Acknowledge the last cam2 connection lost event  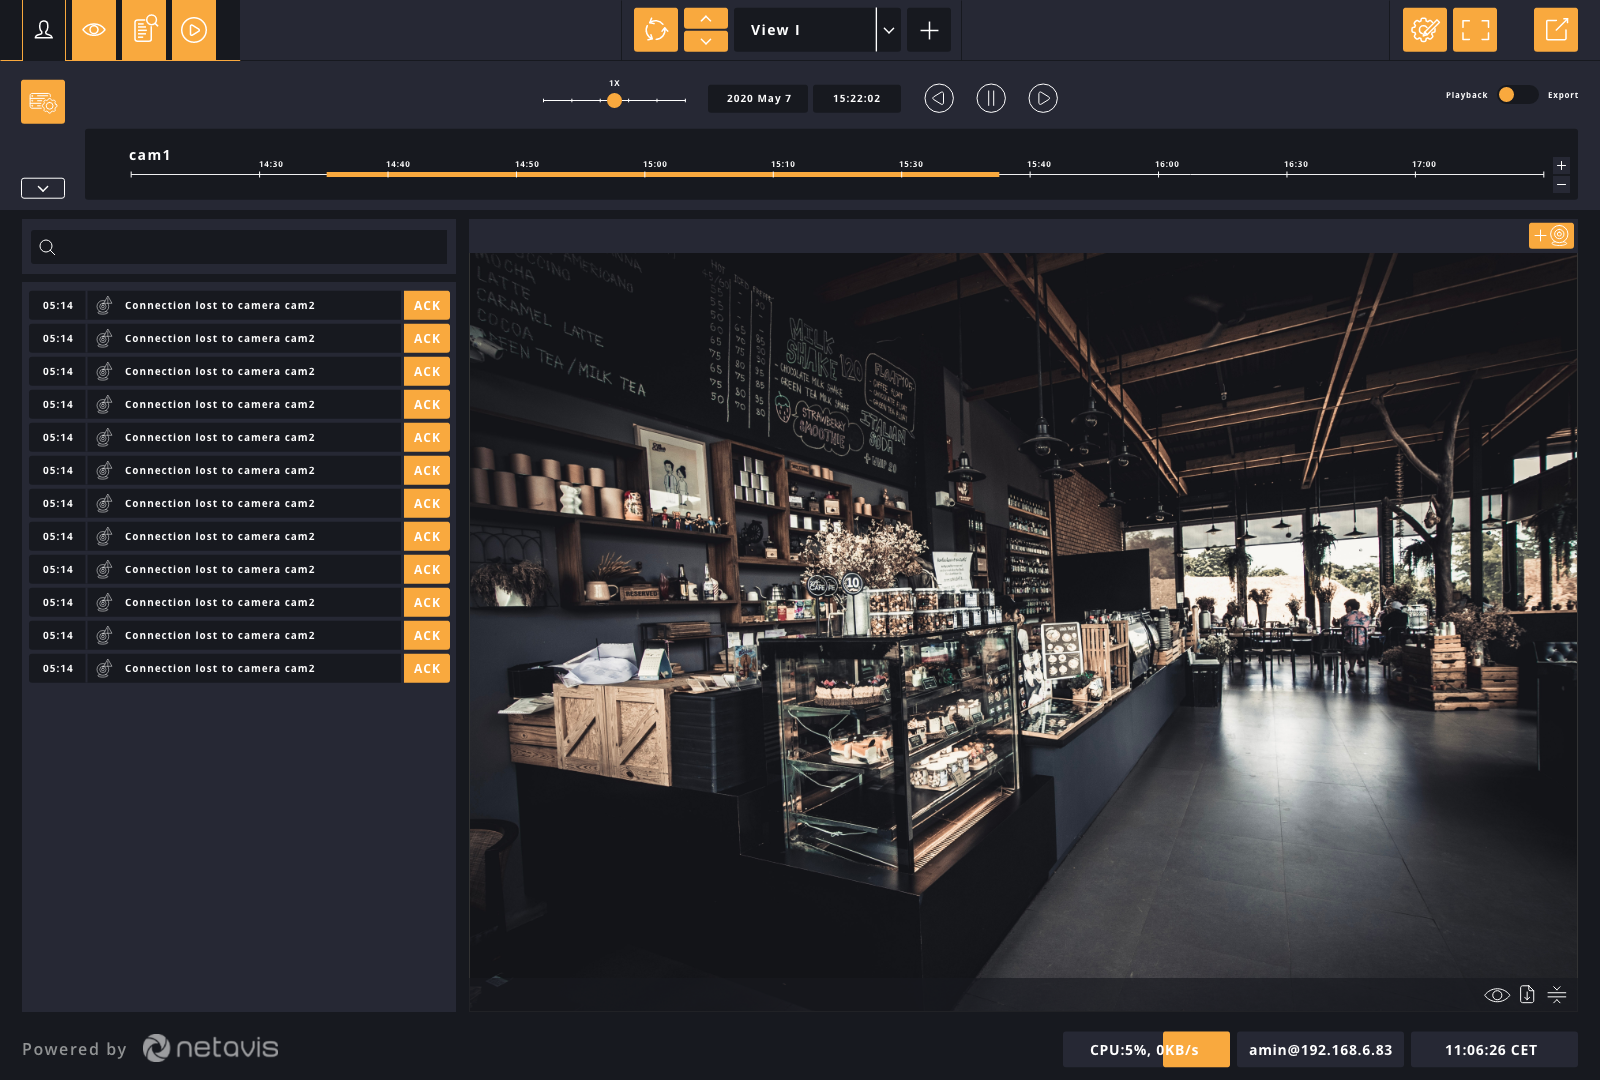click(x=427, y=669)
